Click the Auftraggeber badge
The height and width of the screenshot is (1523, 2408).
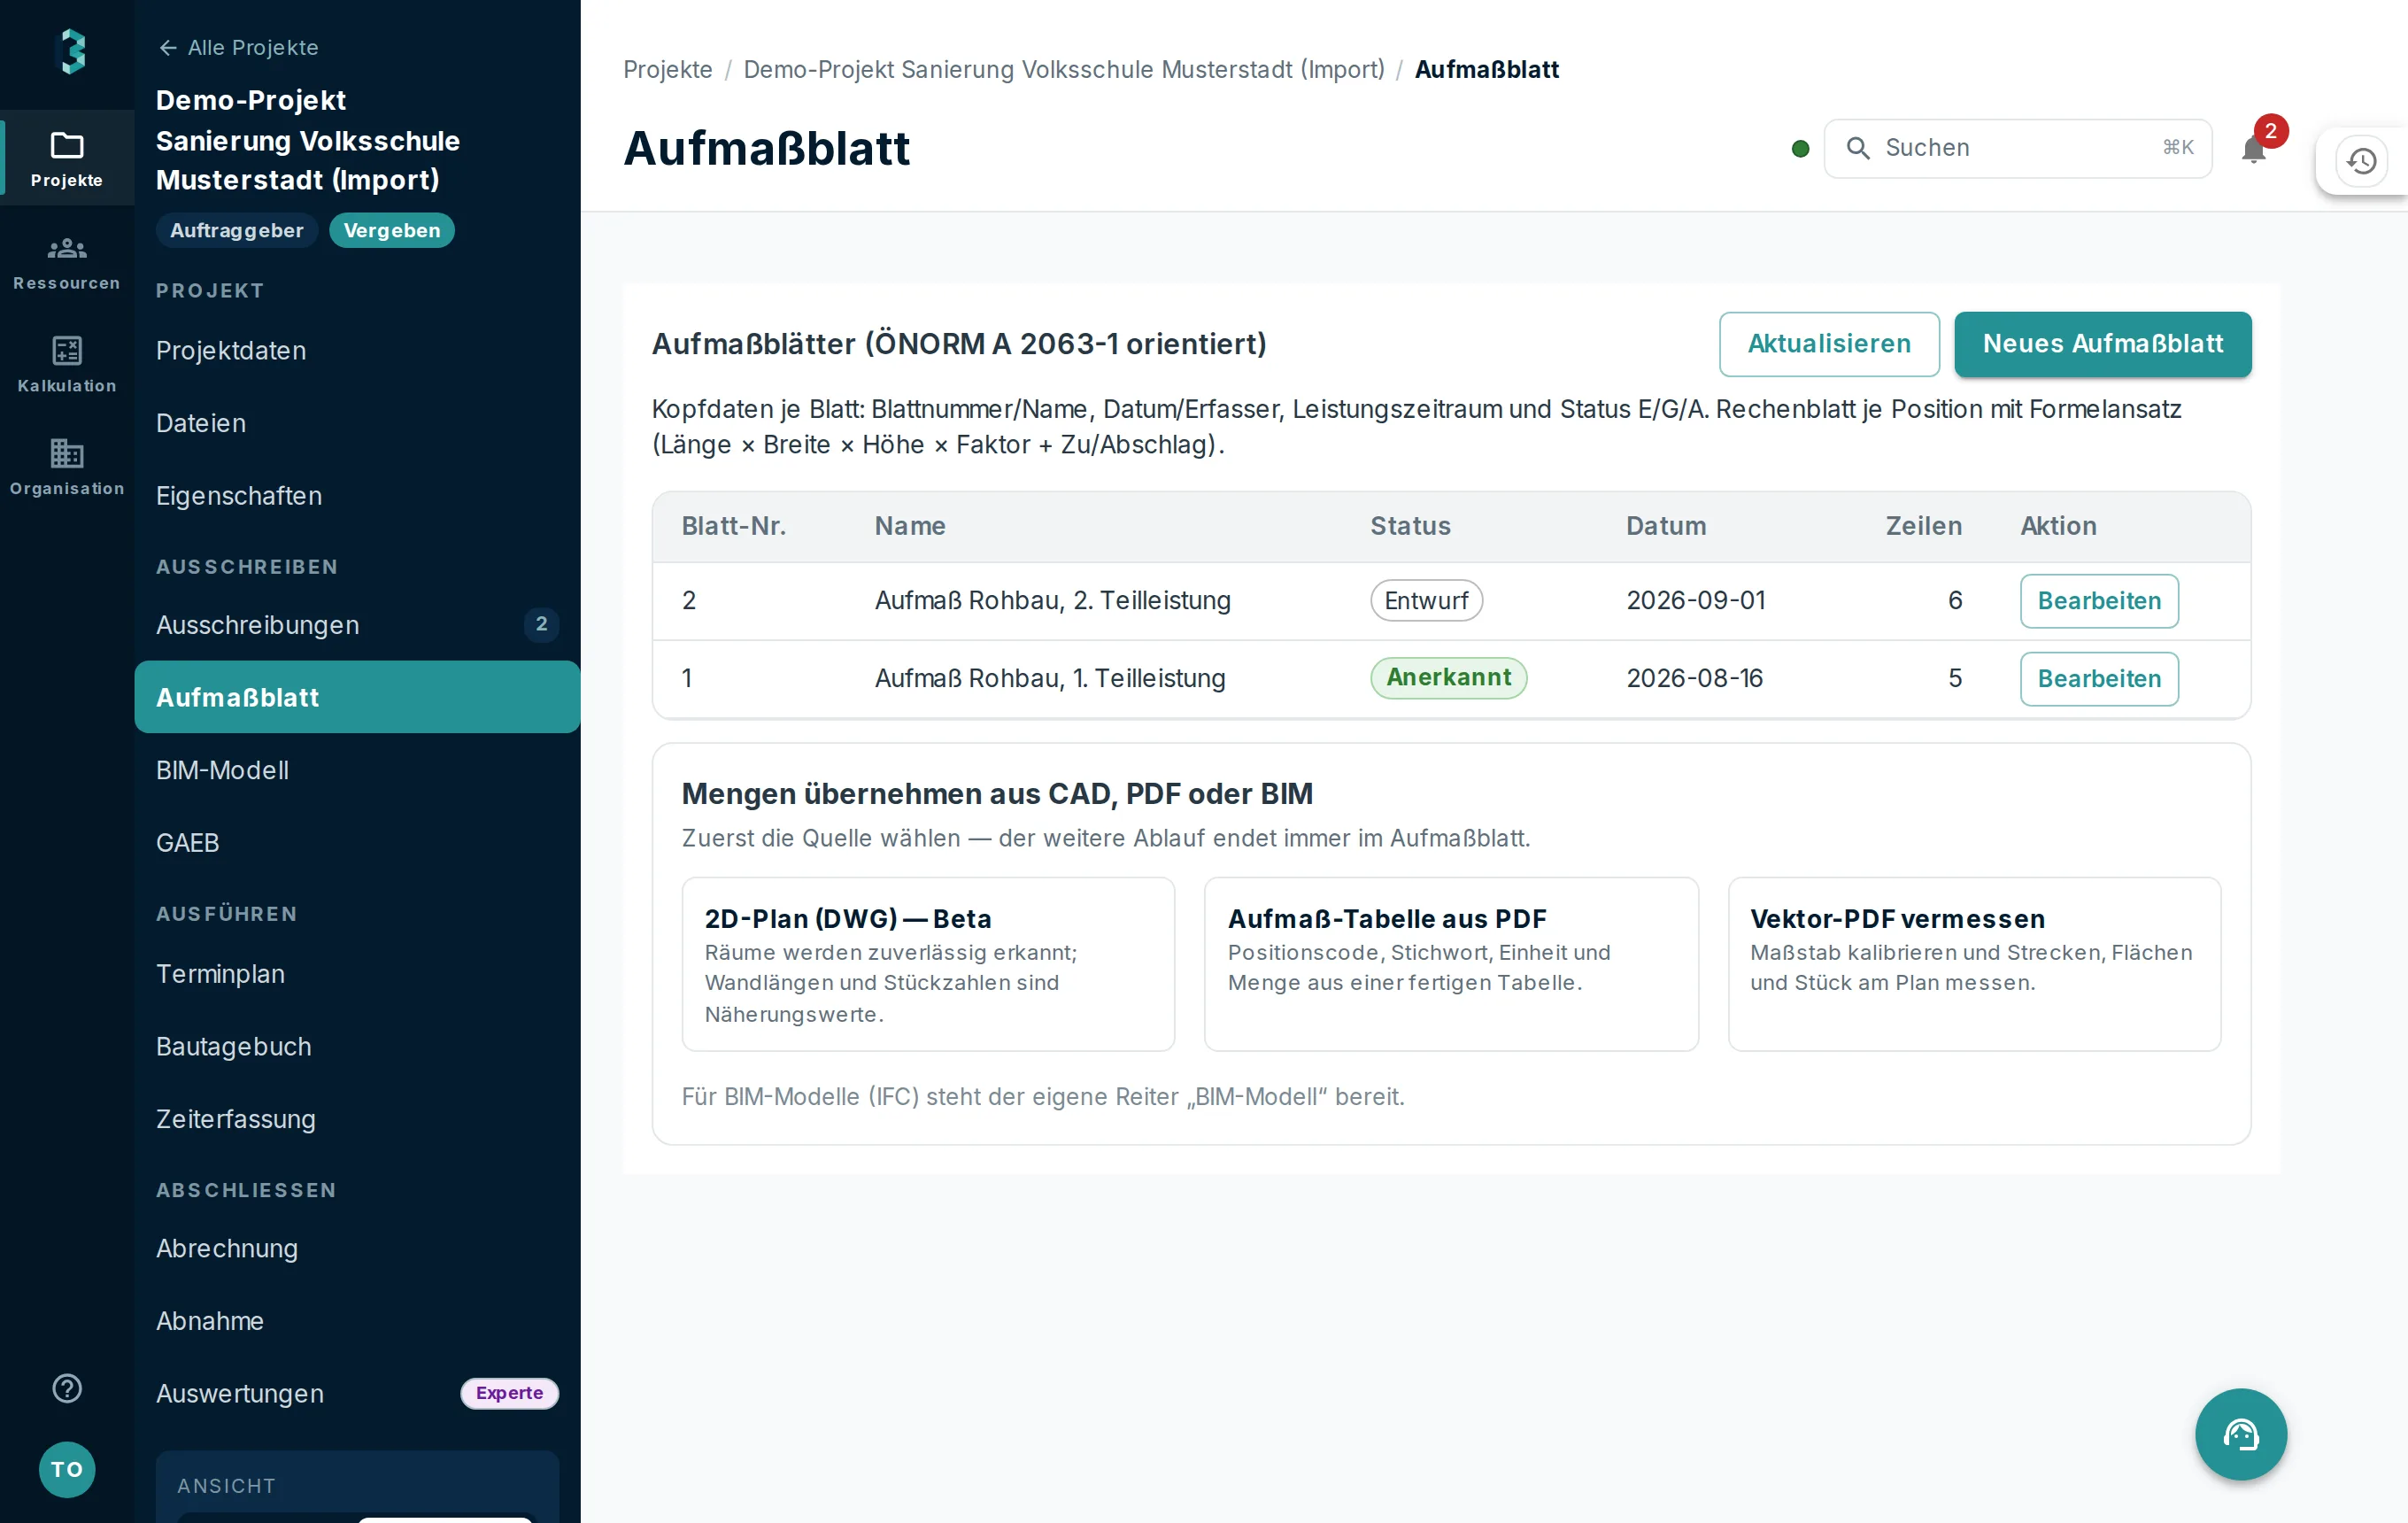pyautogui.click(x=237, y=231)
